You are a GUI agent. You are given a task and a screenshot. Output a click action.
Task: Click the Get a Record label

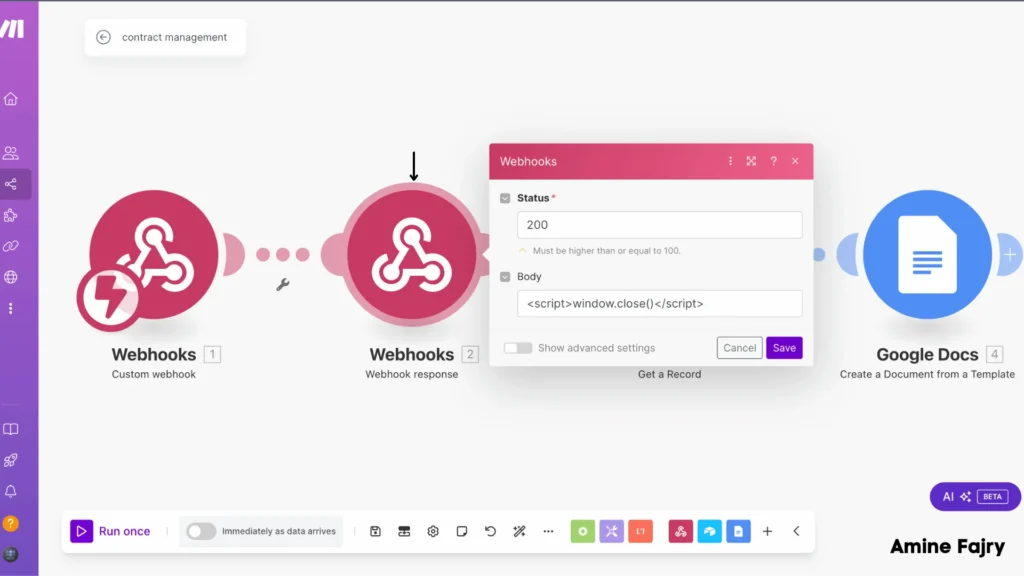tap(669, 374)
